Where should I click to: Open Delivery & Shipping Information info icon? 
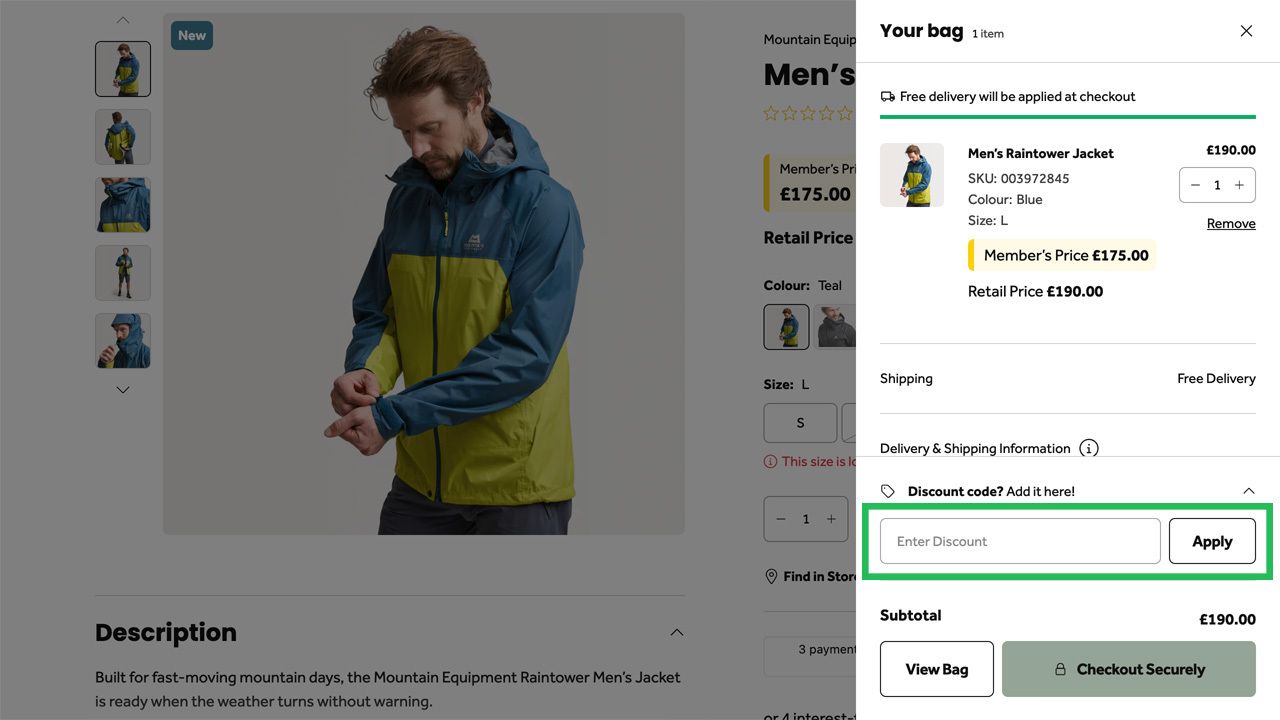(x=1087, y=448)
